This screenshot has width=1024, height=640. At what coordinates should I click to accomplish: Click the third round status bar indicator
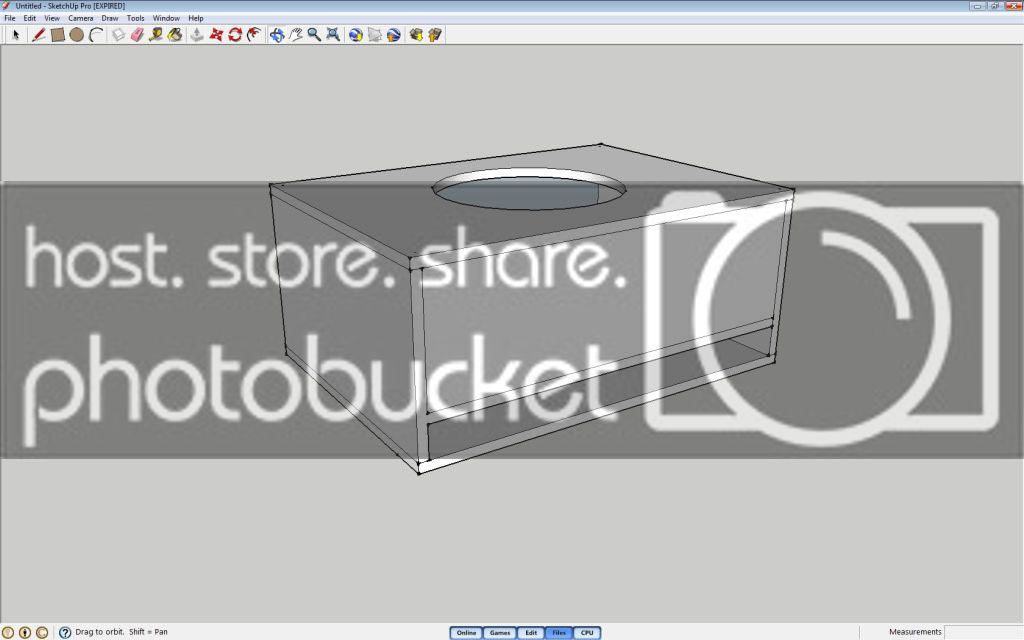[x=42, y=632]
